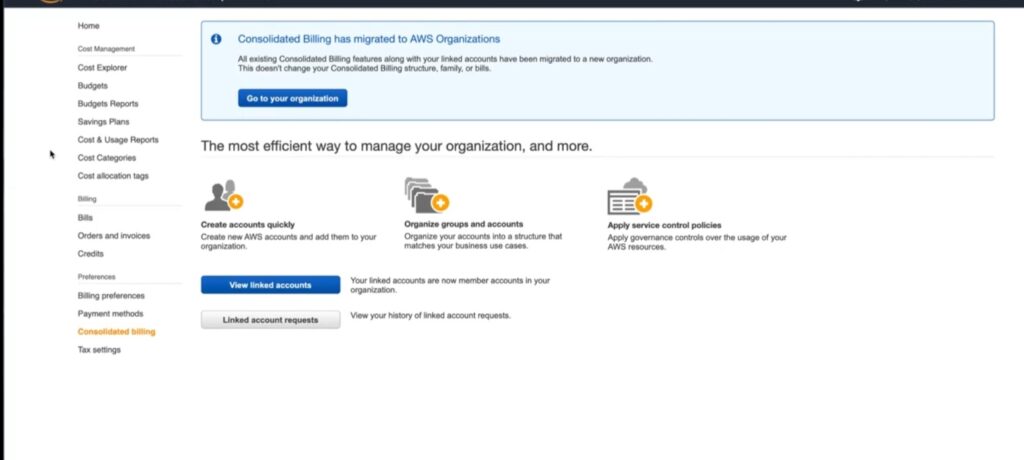The image size is (1024, 460).
Task: Open Linked account requests
Action: tap(270, 320)
